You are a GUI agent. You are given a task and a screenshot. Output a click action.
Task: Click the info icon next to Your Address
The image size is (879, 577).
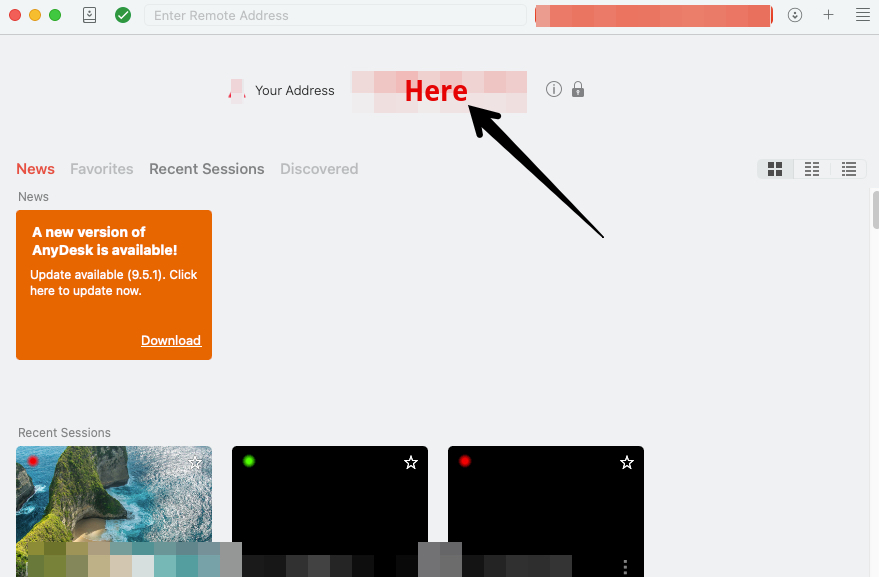coord(553,89)
